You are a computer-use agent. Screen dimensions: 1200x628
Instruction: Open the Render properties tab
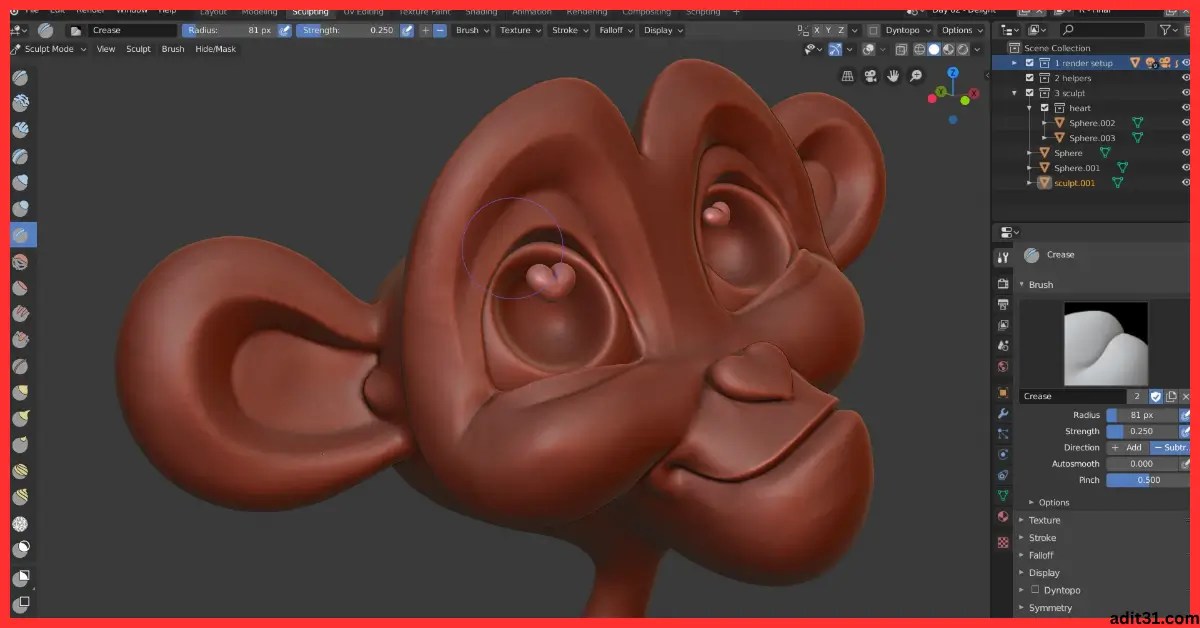coord(1003,283)
